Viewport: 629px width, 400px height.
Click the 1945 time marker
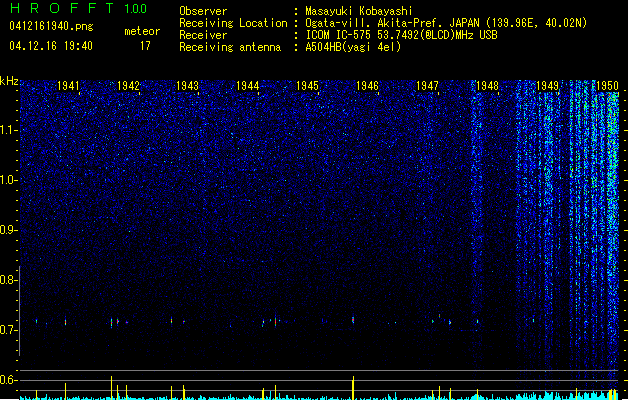[x=307, y=86]
